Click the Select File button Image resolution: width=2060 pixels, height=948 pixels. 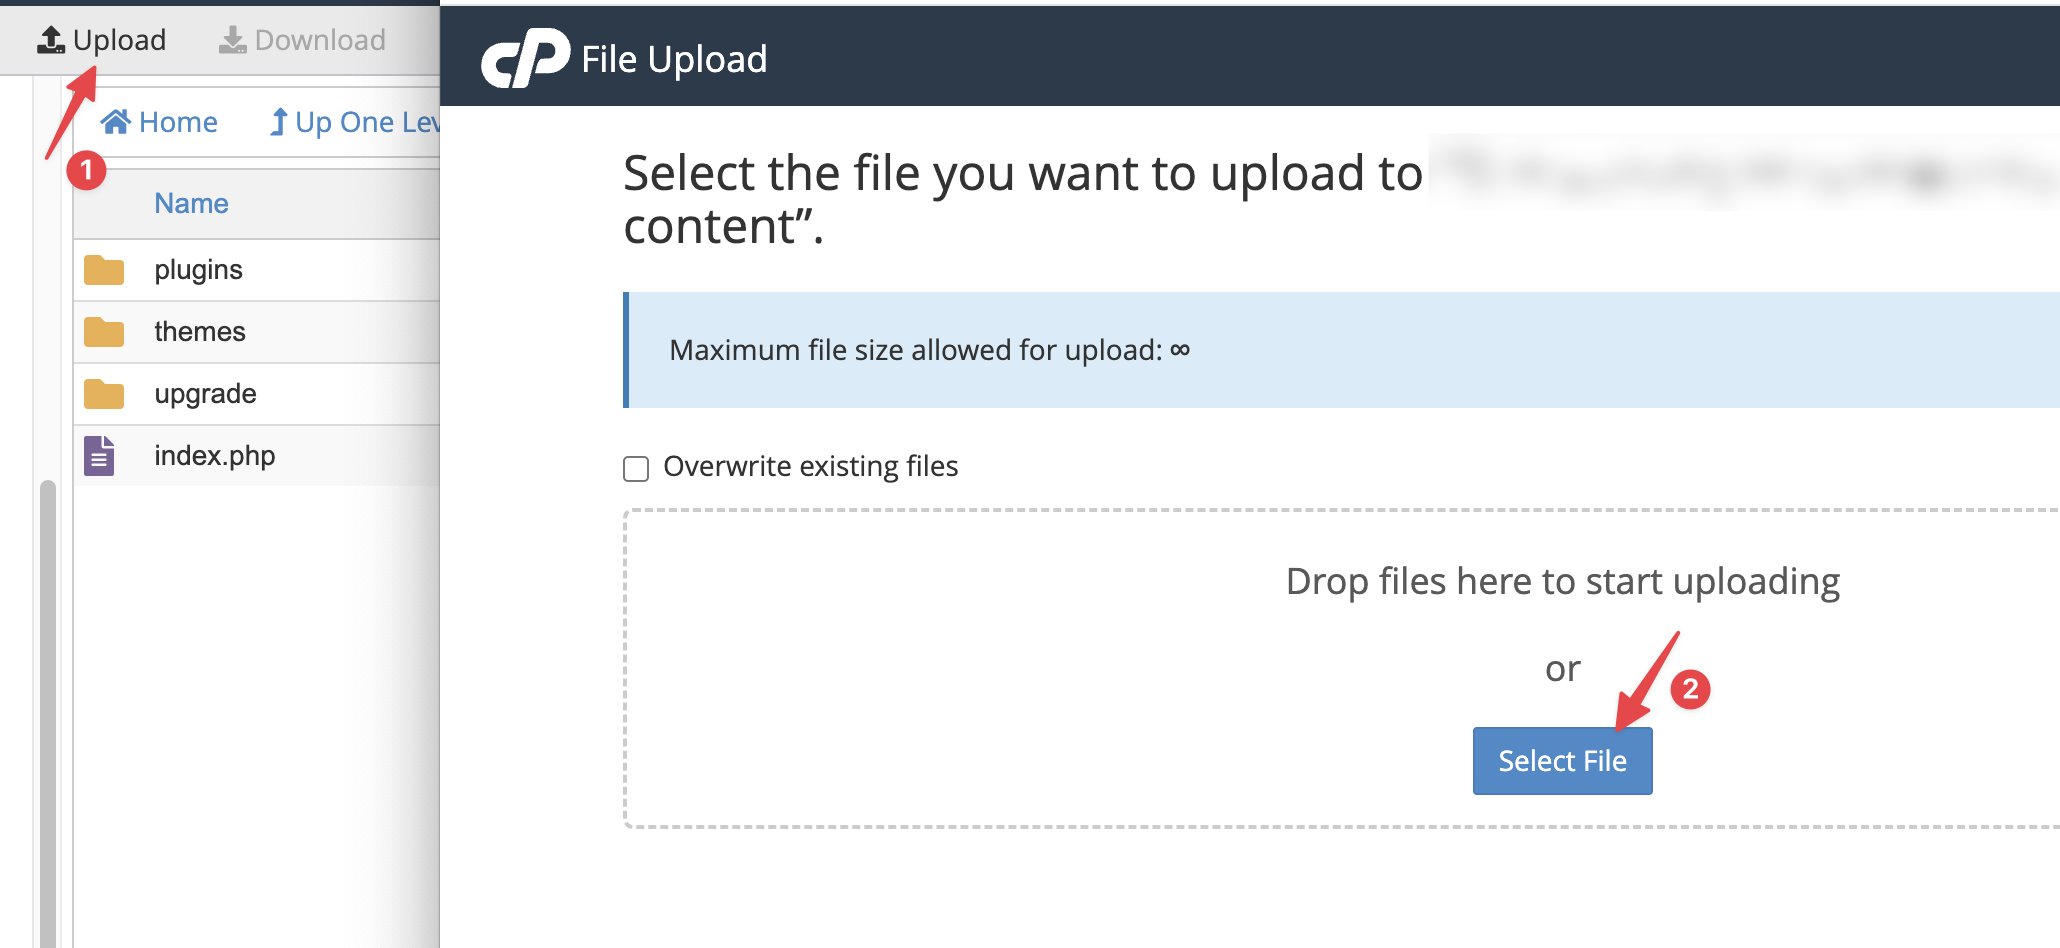pyautogui.click(x=1562, y=761)
